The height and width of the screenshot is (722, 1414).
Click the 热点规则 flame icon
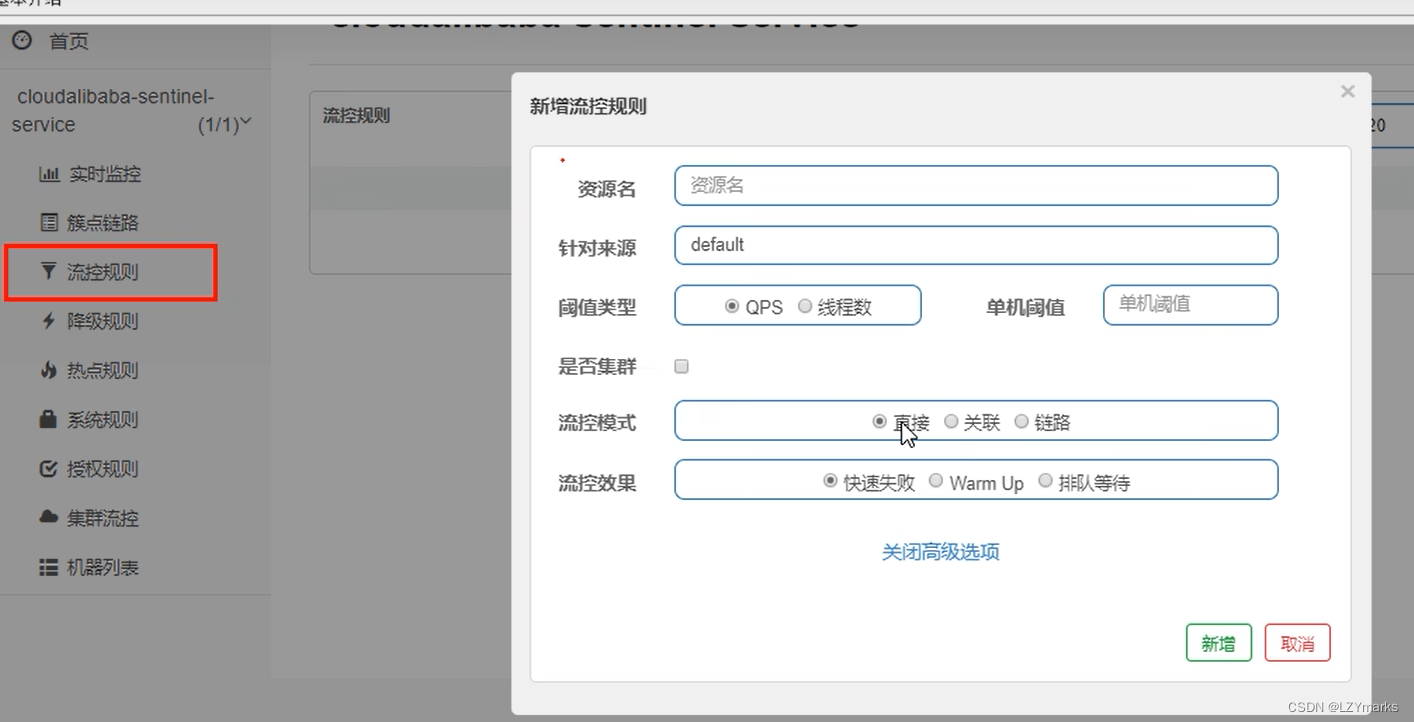point(48,370)
